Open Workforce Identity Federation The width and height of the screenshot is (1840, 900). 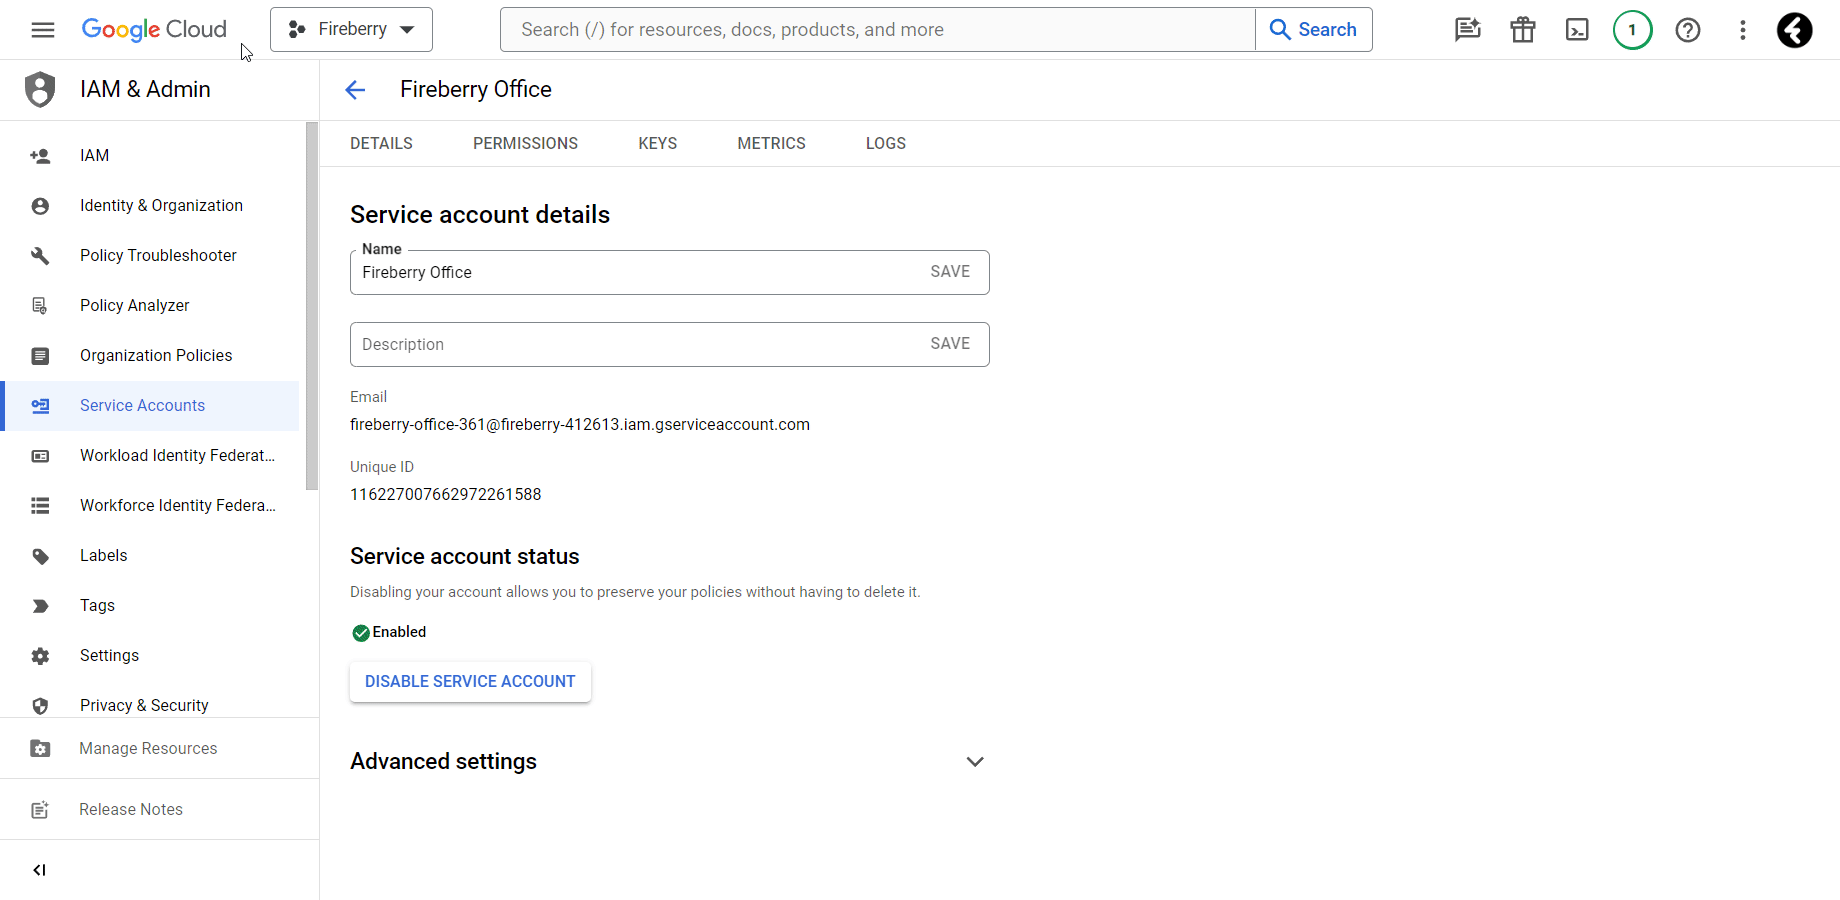tap(152, 506)
